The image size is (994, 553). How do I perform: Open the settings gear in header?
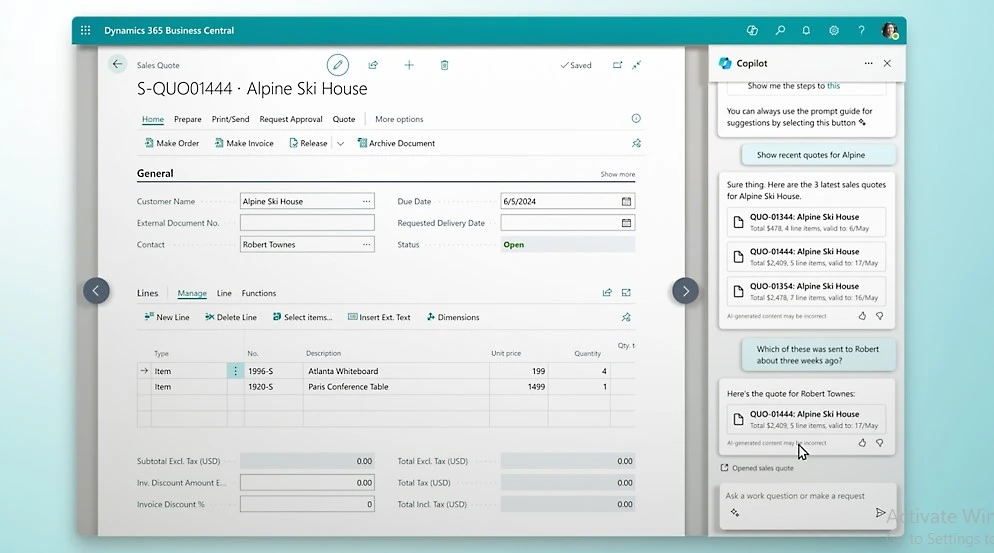pos(834,30)
